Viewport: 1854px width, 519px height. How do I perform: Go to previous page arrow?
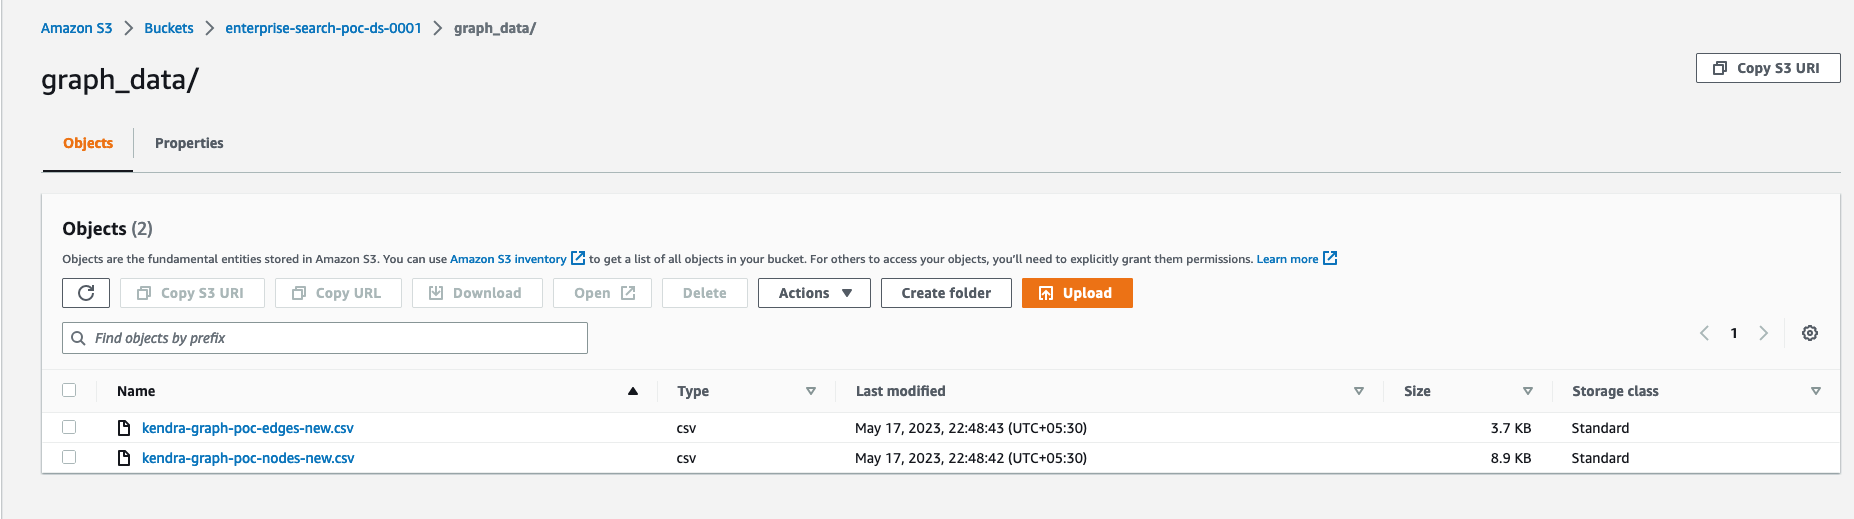(x=1705, y=333)
